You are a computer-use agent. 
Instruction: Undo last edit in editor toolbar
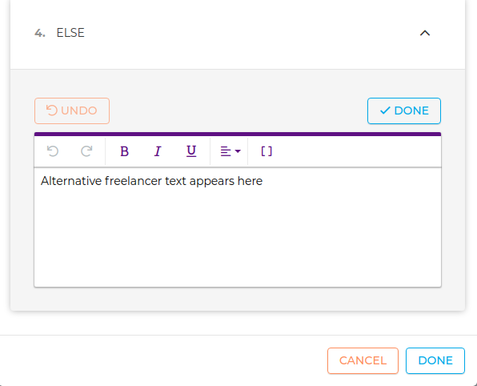53,151
